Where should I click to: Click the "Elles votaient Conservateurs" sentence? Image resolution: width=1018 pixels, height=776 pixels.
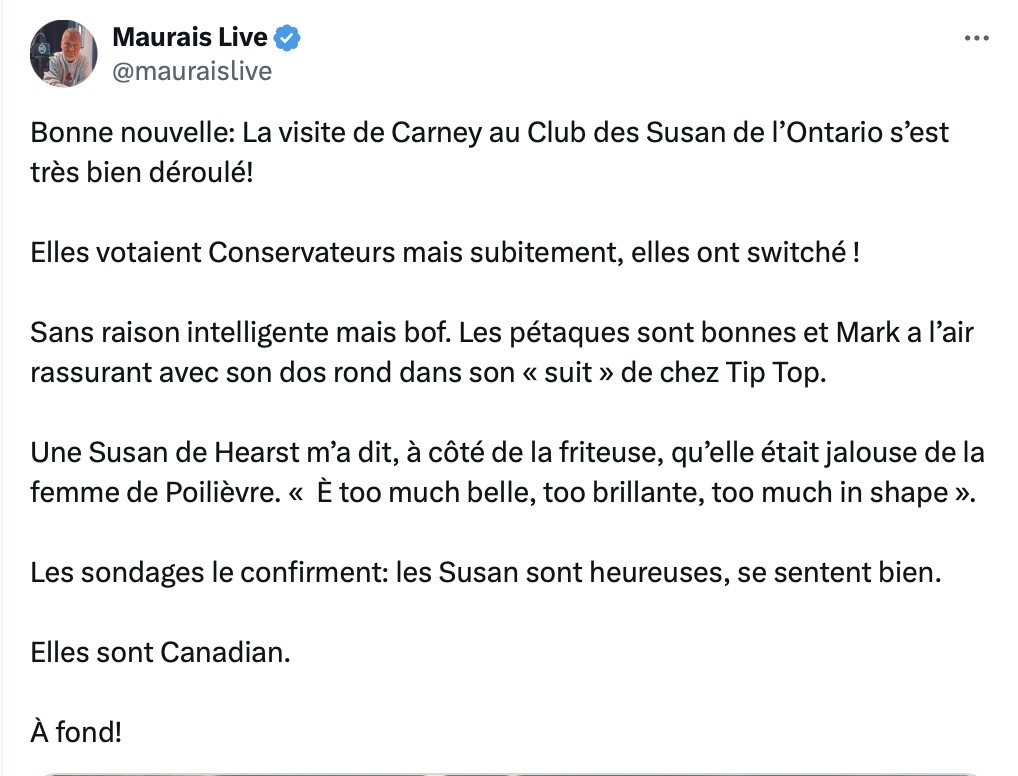click(445, 253)
